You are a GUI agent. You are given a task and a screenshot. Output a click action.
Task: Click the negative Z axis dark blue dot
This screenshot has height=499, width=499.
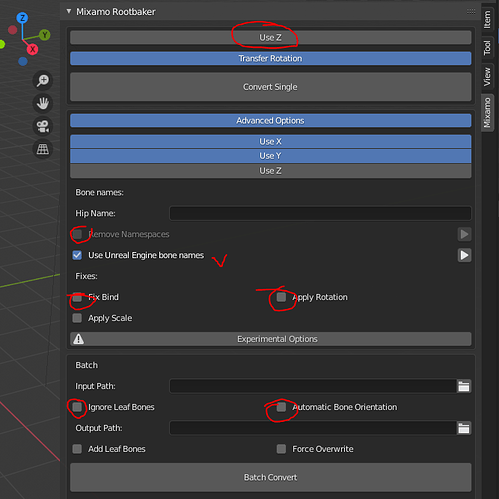(x=23, y=61)
